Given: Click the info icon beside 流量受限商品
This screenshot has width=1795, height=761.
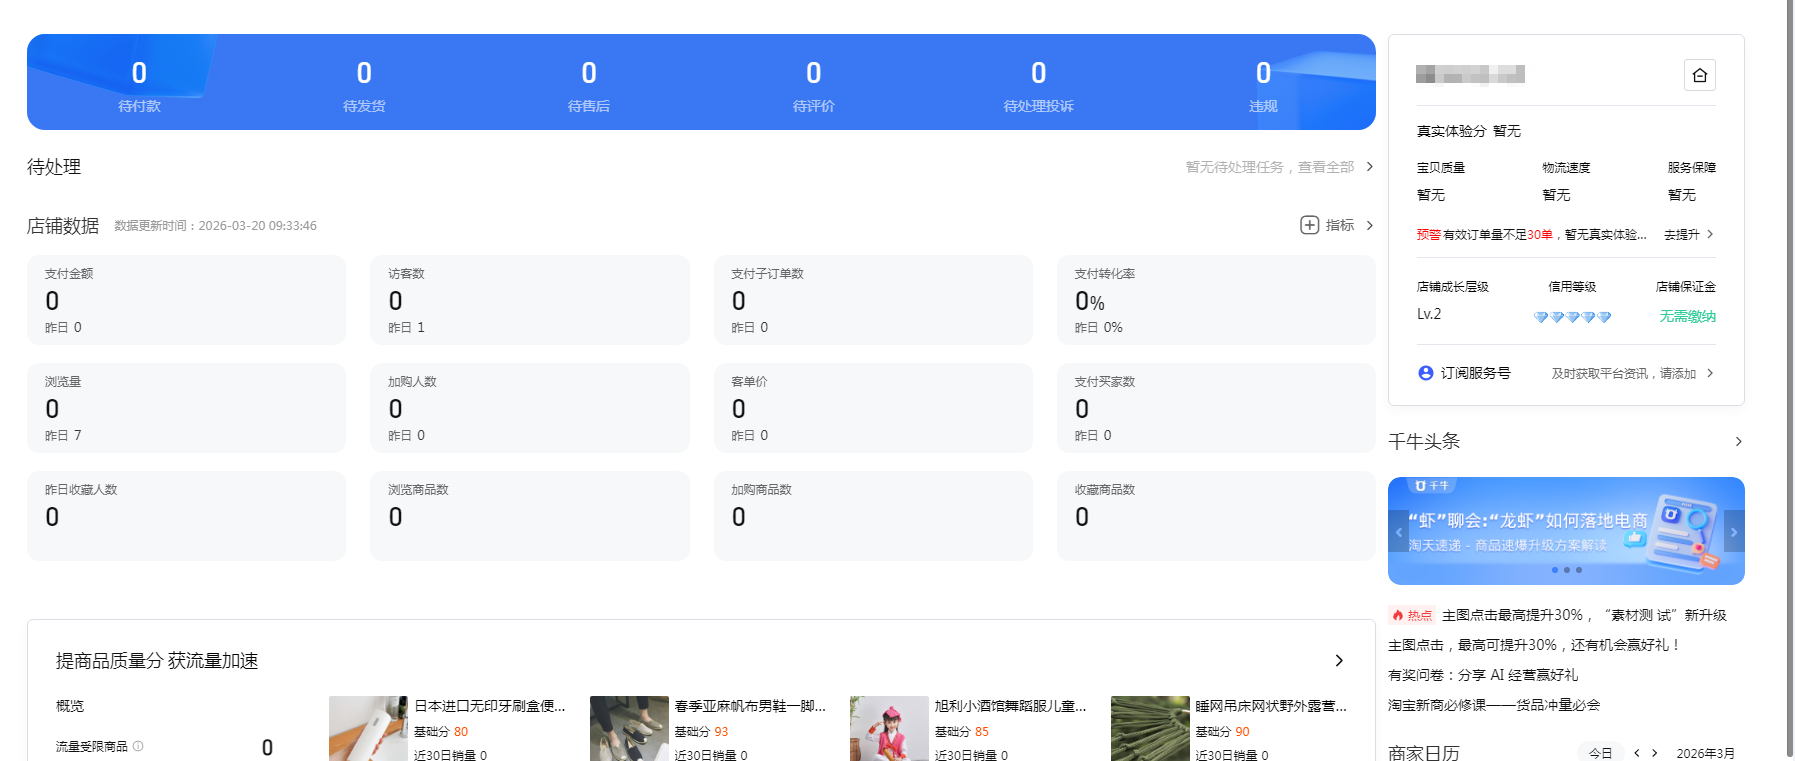Looking at the screenshot, I should 138,746.
